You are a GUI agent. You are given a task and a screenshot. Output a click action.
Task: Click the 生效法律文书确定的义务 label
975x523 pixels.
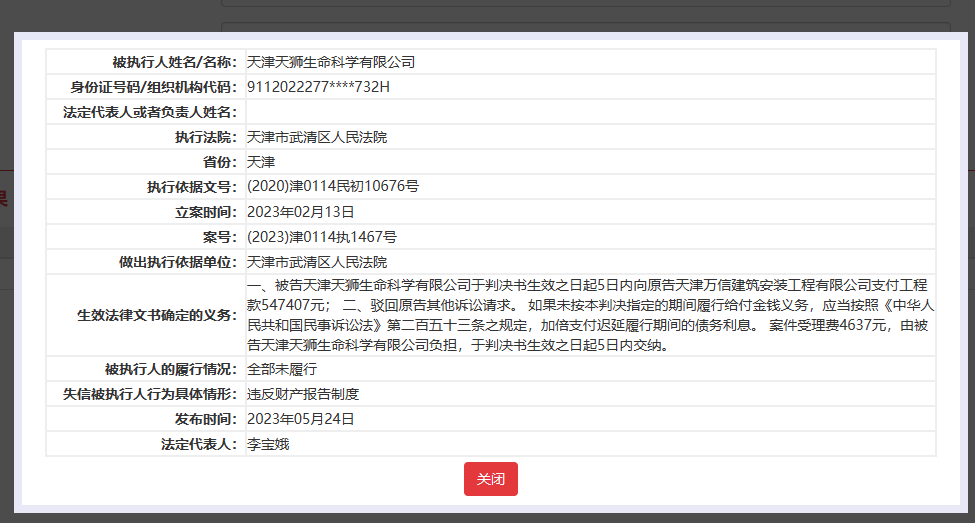pos(157,315)
